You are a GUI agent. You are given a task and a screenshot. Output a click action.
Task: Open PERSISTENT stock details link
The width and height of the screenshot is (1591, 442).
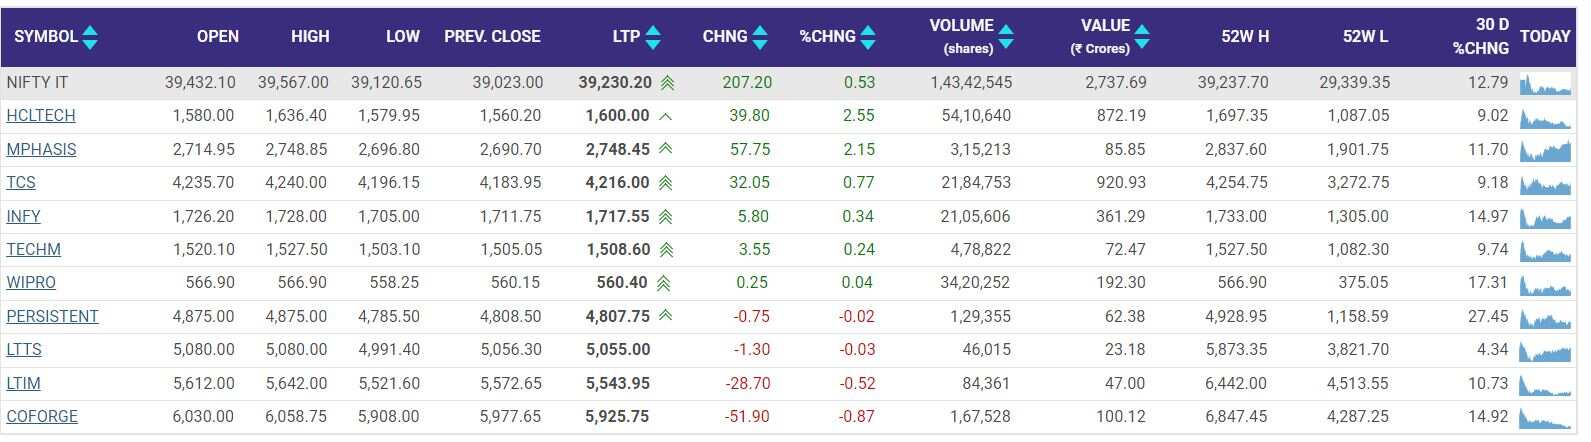(x=52, y=317)
